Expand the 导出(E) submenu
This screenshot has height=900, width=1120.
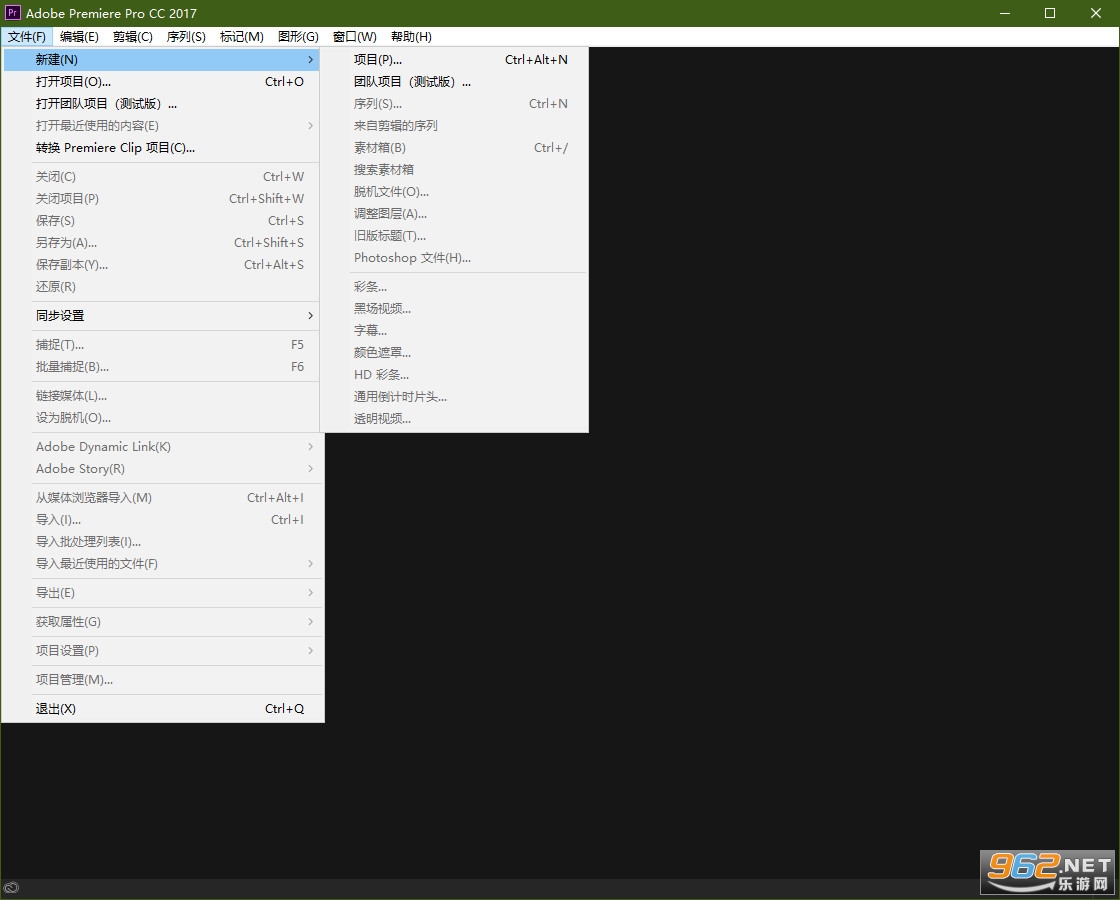161,593
